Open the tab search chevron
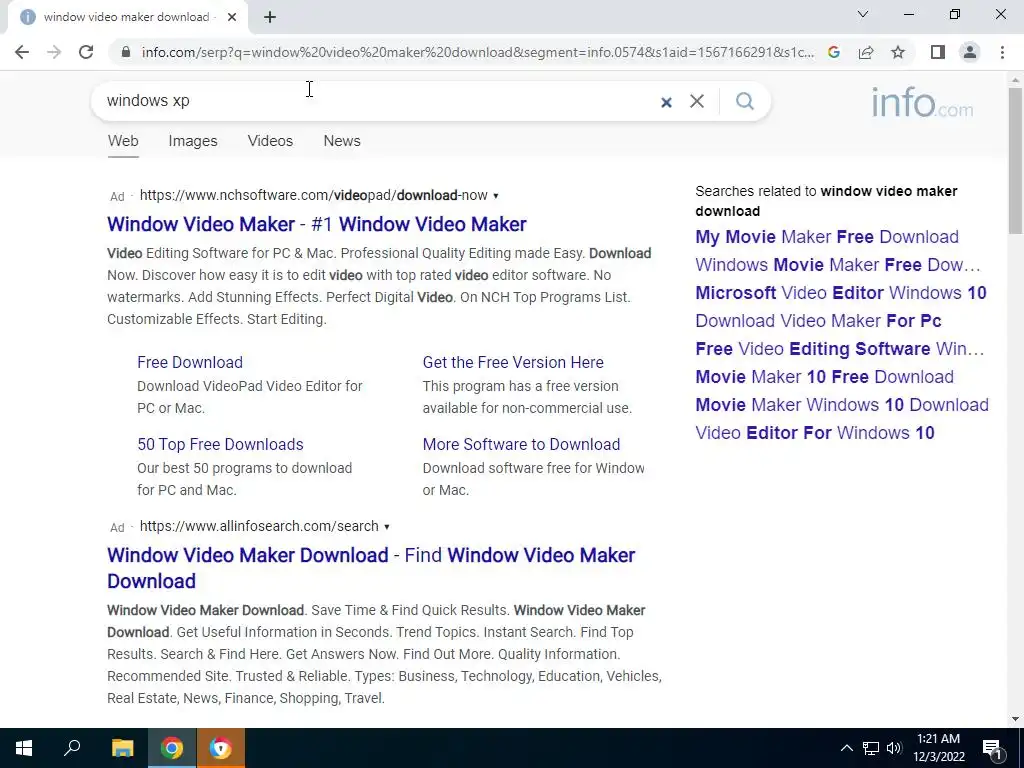The height and width of the screenshot is (768, 1024). coord(863,14)
